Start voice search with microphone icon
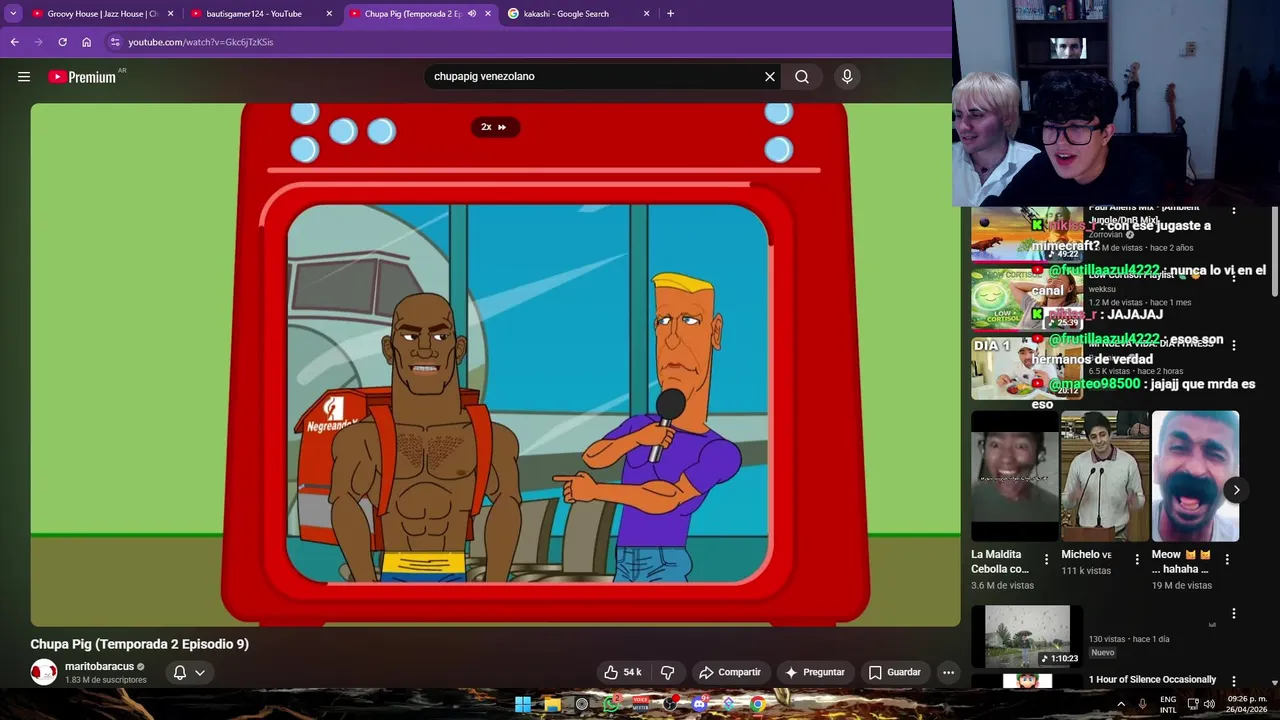The width and height of the screenshot is (1280, 720). point(847,77)
